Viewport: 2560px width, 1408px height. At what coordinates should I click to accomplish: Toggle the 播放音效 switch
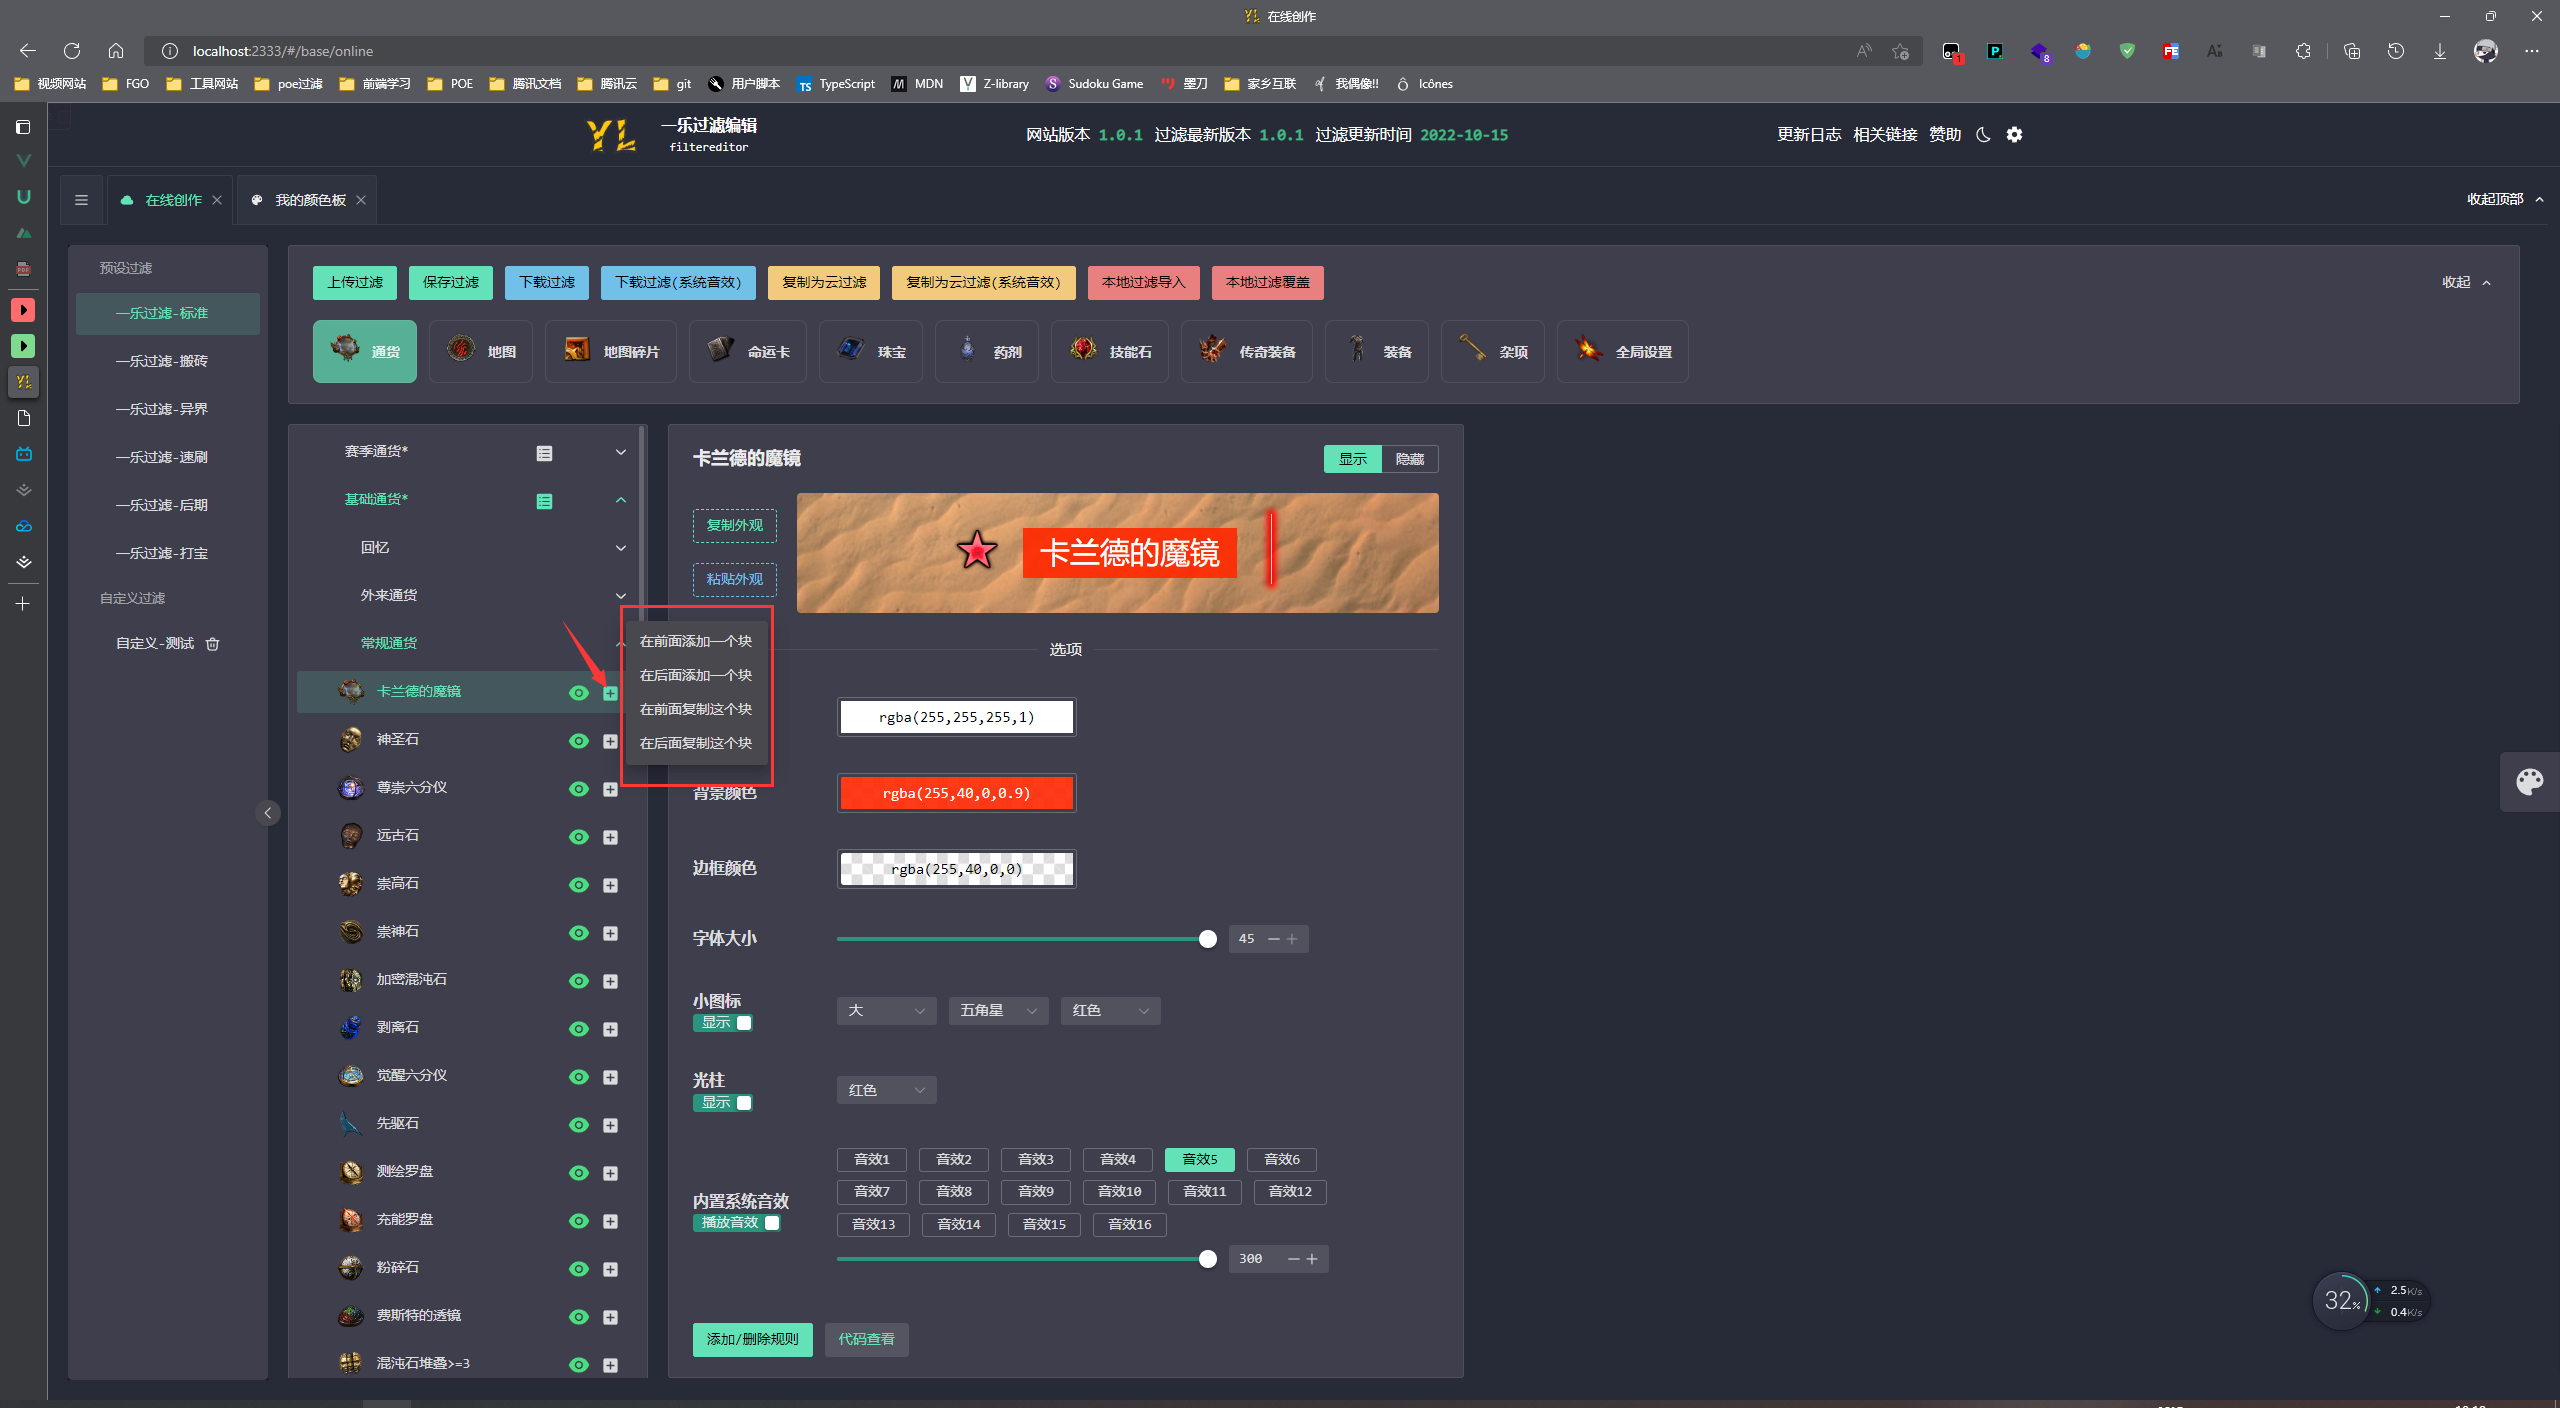[x=737, y=1223]
